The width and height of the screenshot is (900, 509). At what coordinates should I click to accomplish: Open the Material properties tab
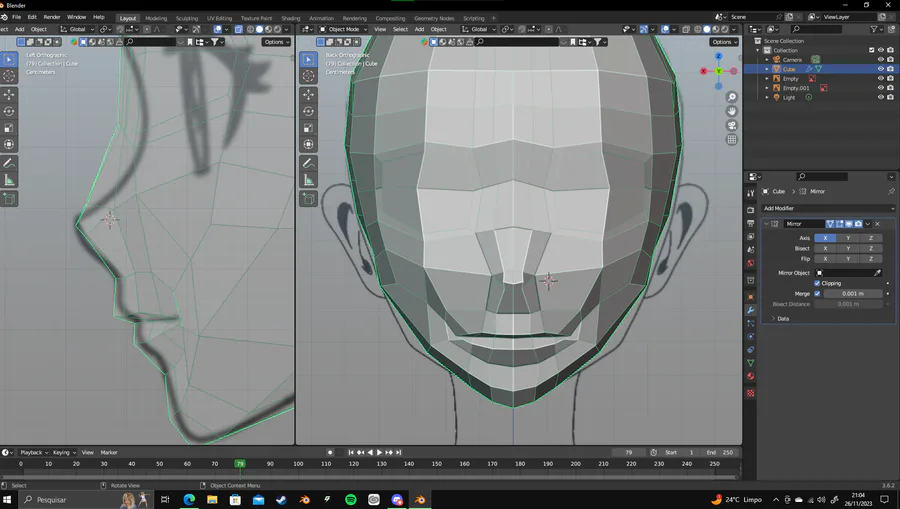(x=750, y=376)
